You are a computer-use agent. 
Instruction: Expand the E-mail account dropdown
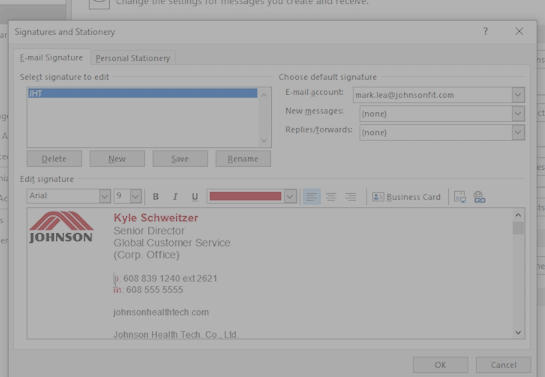[518, 95]
